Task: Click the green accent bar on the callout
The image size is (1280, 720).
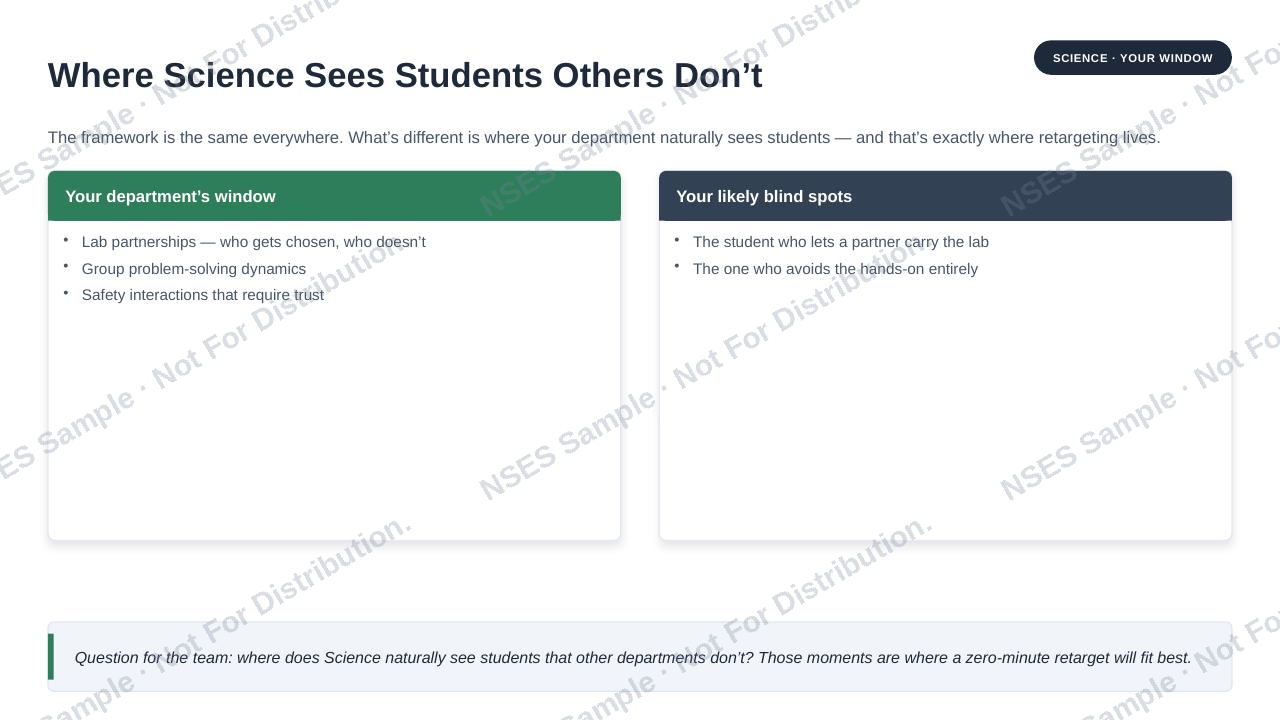Action: coord(51,657)
